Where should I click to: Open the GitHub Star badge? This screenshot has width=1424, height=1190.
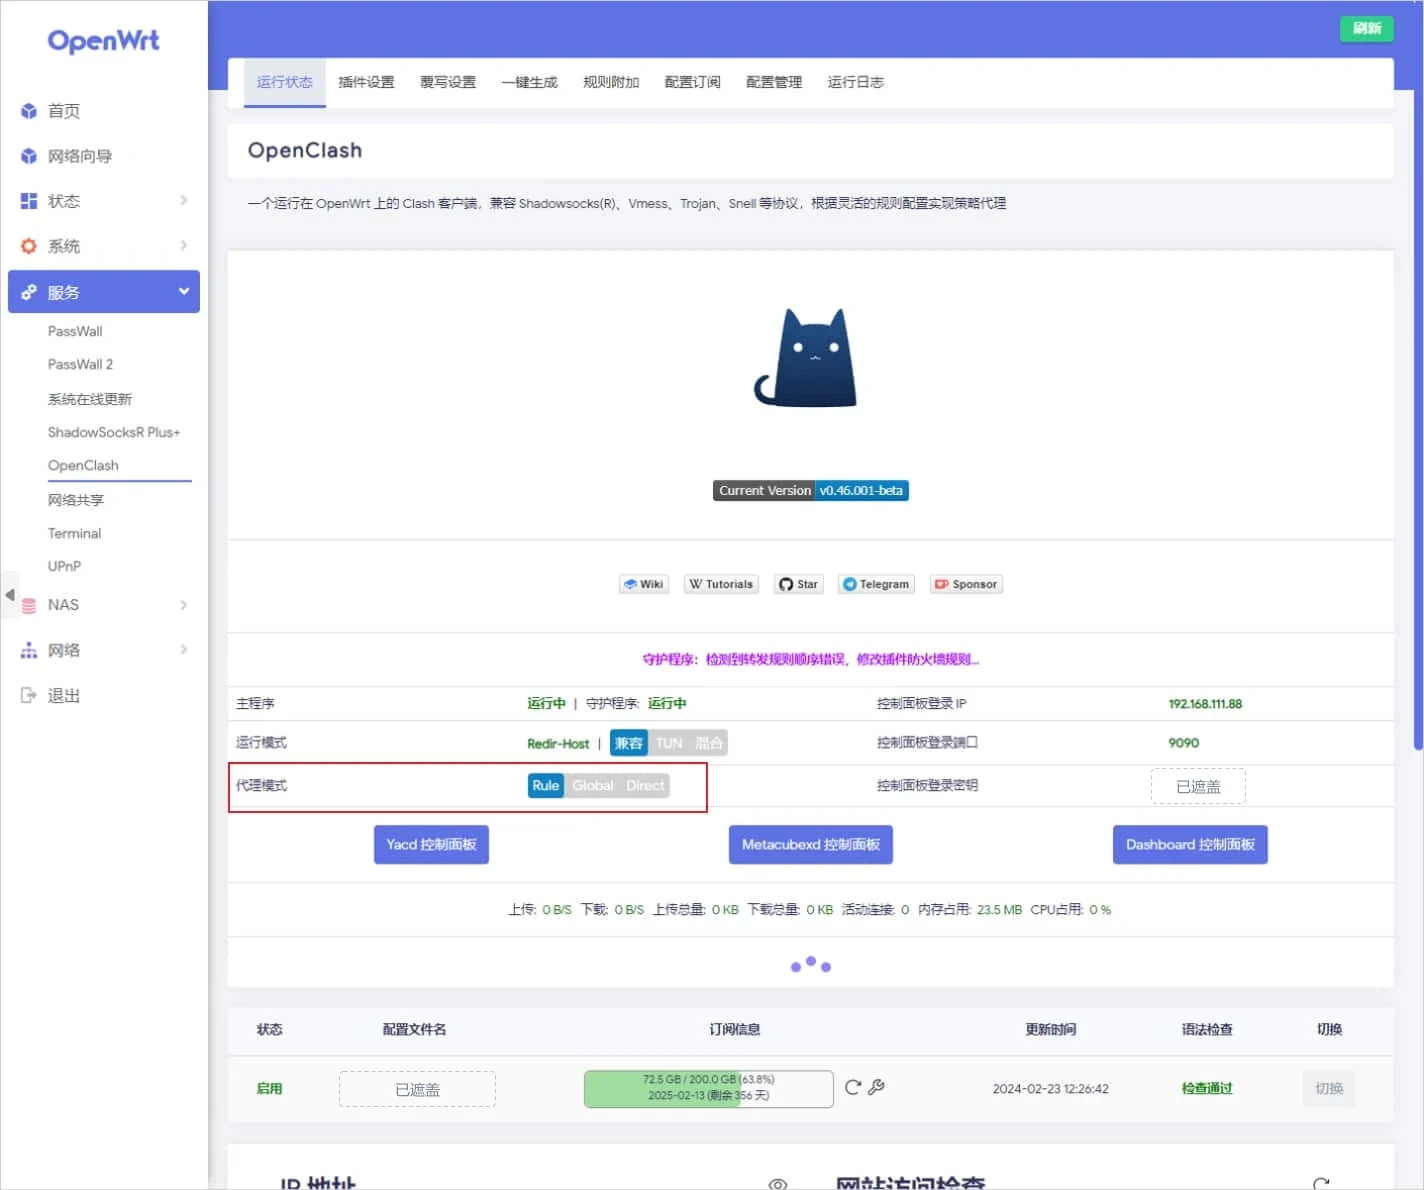(x=799, y=584)
